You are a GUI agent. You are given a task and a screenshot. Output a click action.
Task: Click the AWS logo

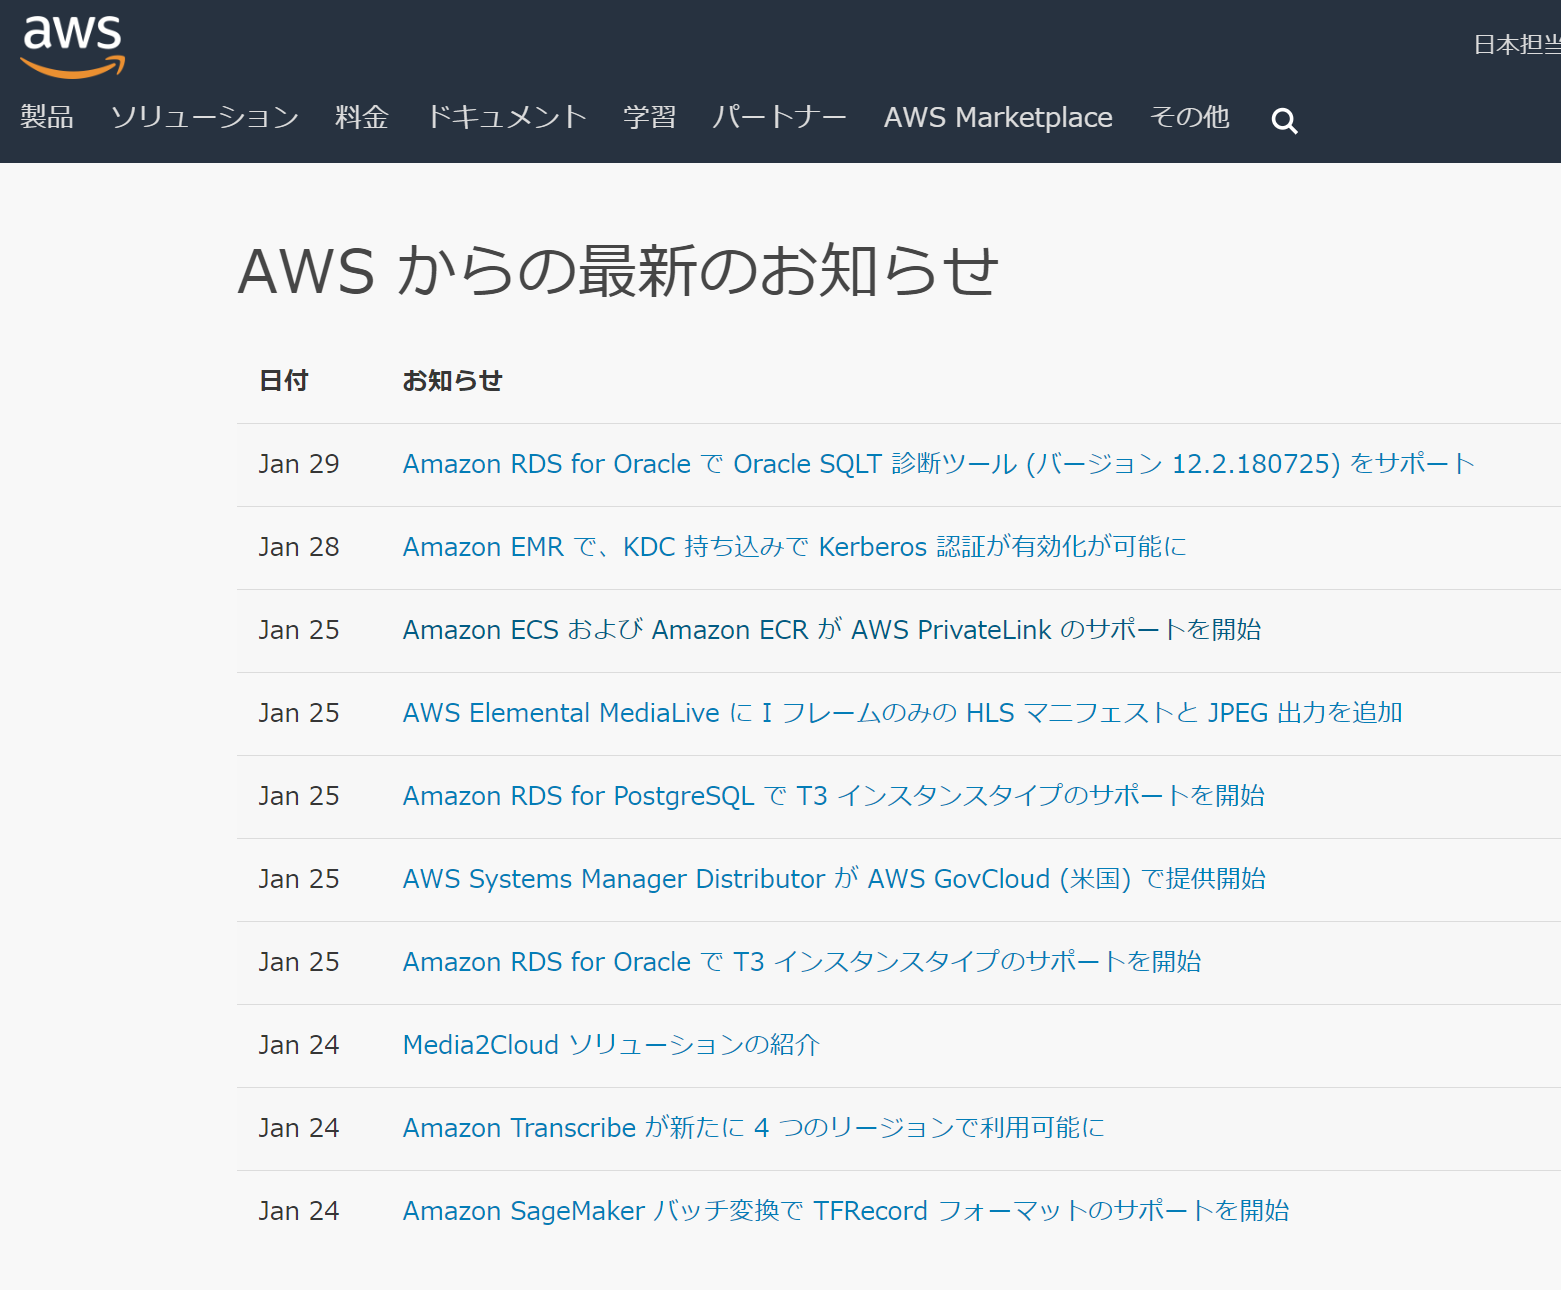tap(72, 46)
